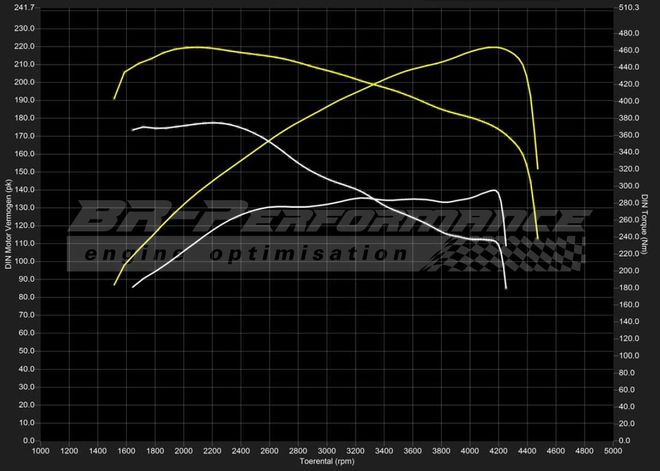Screen dimensions: 660x471
Task: Click the 100.0 label on left power axis
Action: click(x=22, y=262)
